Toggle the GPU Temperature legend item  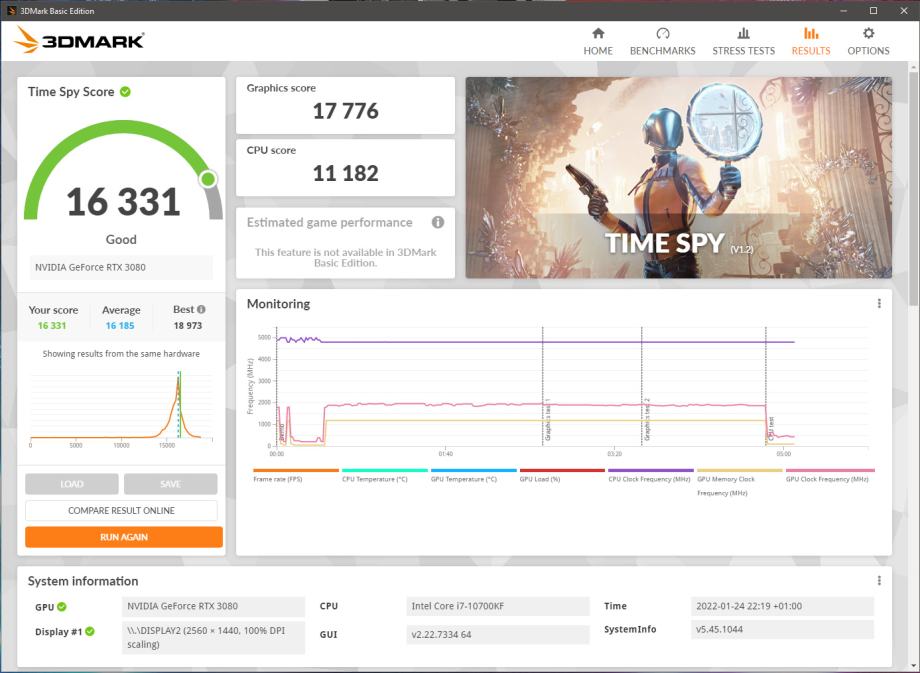[x=473, y=475]
